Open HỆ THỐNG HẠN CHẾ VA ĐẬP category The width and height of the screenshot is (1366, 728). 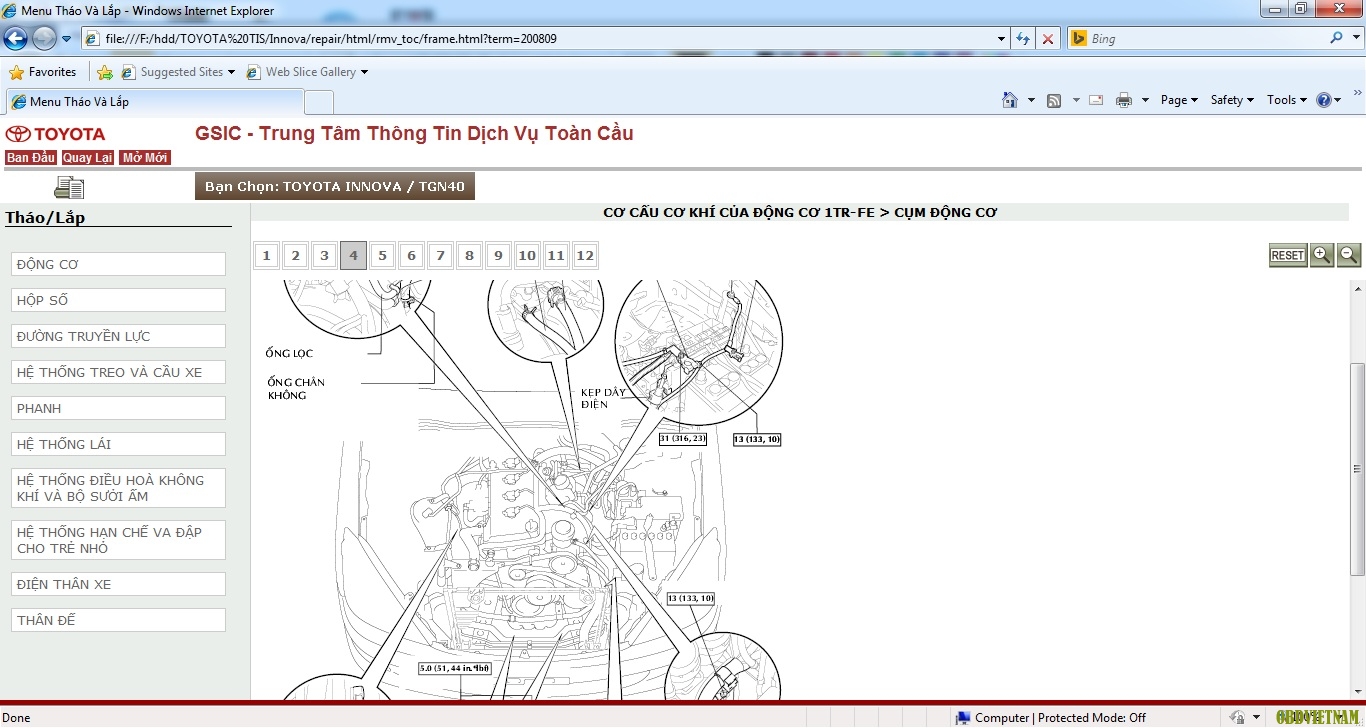[118, 540]
